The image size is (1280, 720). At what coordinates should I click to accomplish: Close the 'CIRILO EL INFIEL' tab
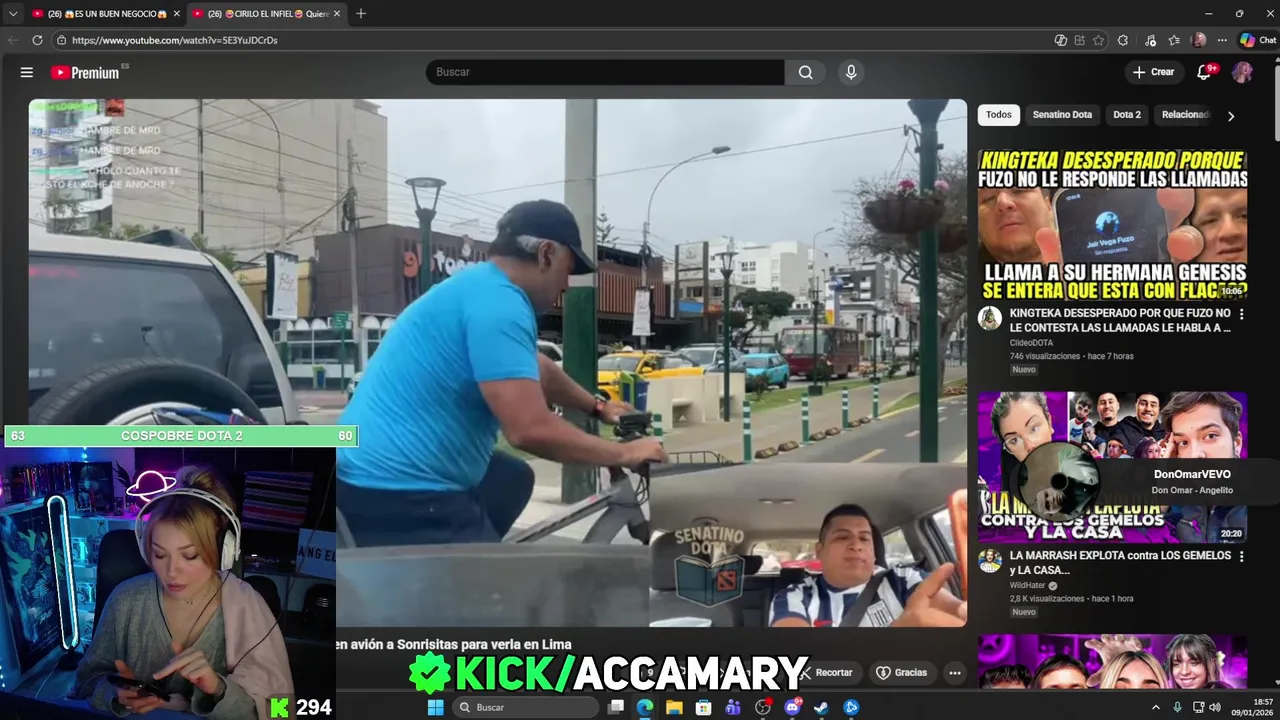[337, 14]
